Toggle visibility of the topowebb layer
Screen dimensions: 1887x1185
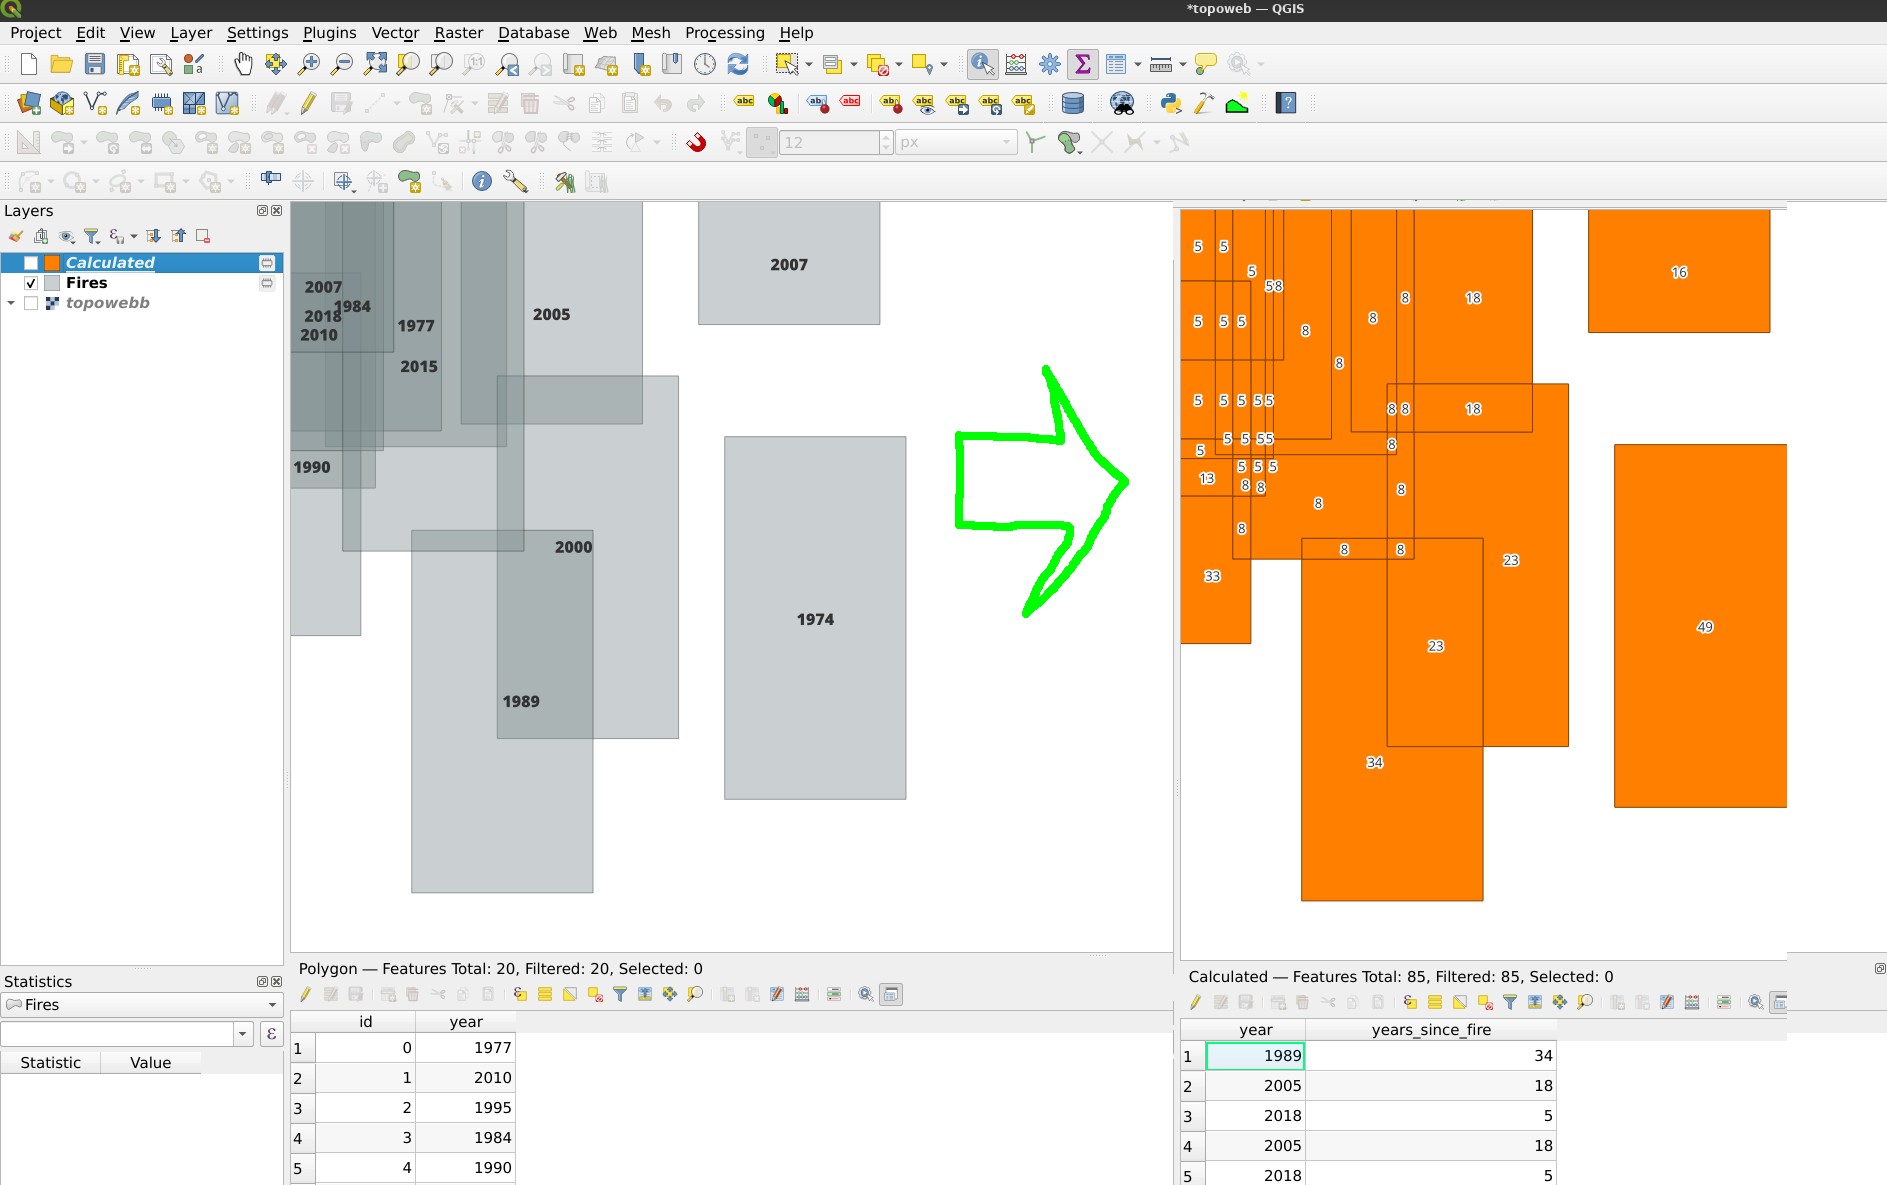pos(31,303)
